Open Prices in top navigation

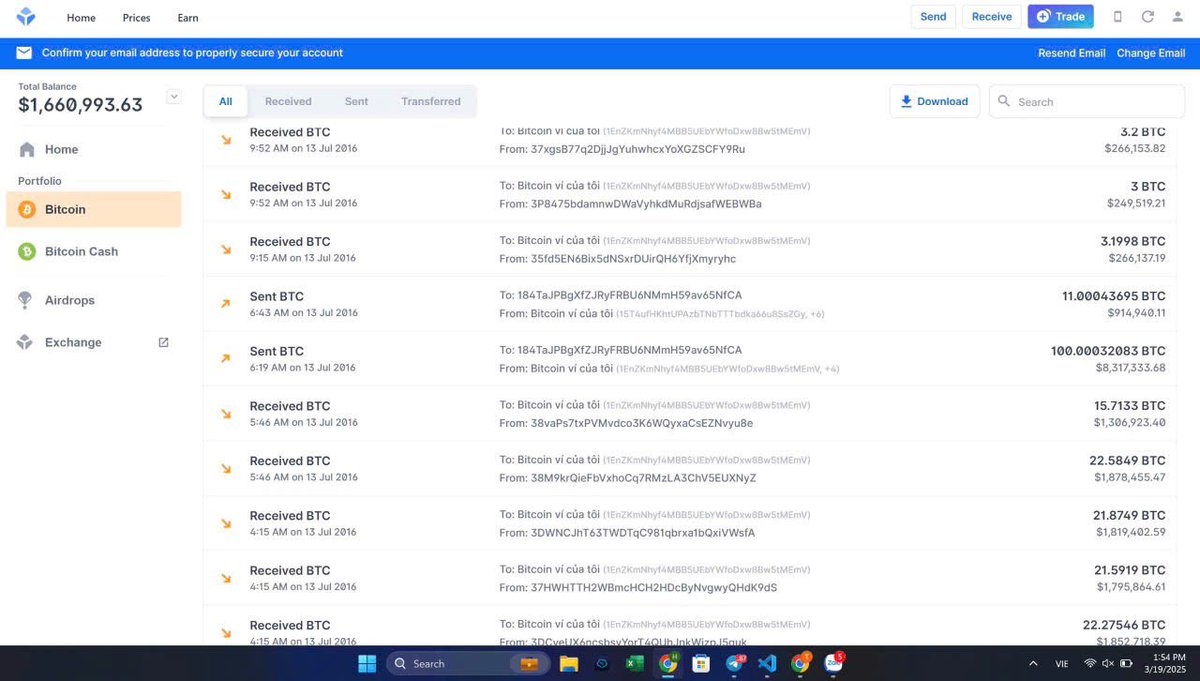pos(137,18)
